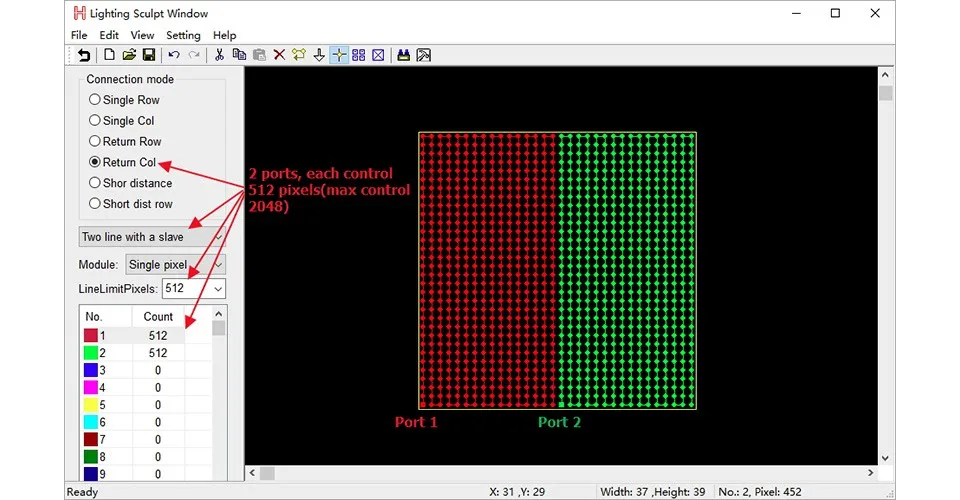Click Count 0 in row 3
Screen dimensions: 960x500
click(x=158, y=370)
